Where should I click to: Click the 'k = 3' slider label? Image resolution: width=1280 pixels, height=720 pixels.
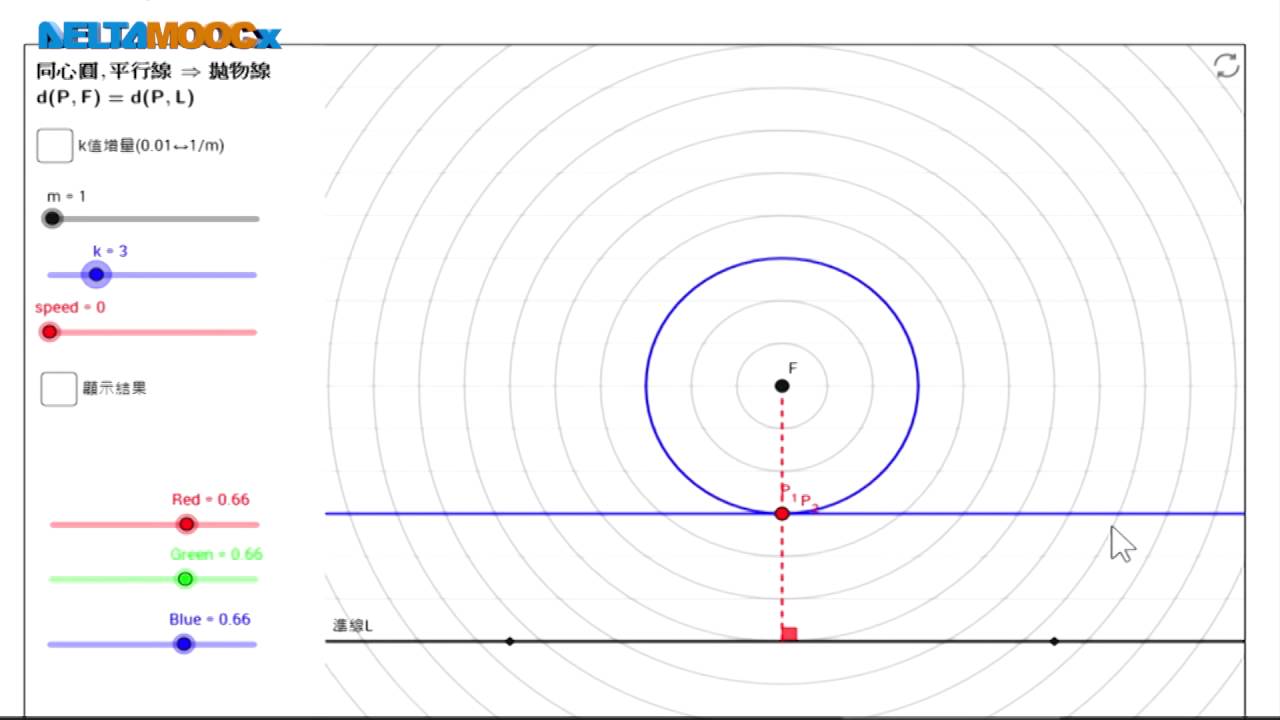110,251
